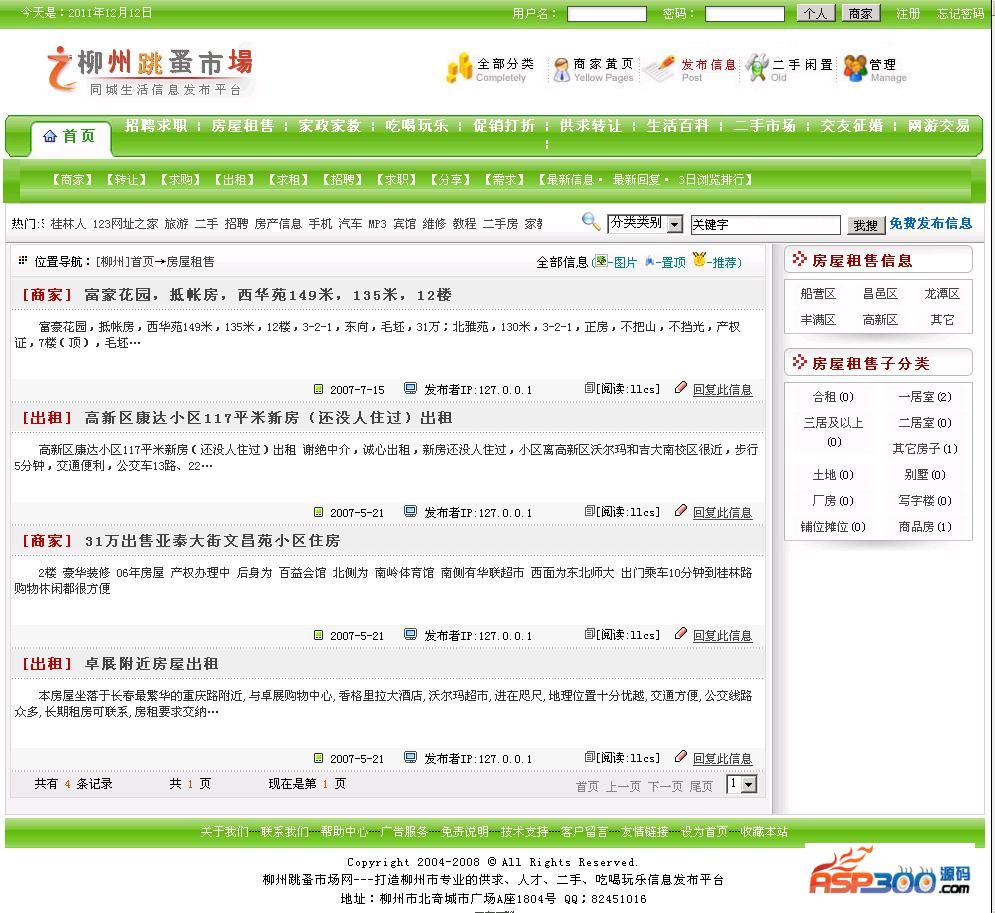Viewport: 995px width, 913px height.
Task: Click 帮助中心 footer link
Action: pyautogui.click(x=344, y=831)
